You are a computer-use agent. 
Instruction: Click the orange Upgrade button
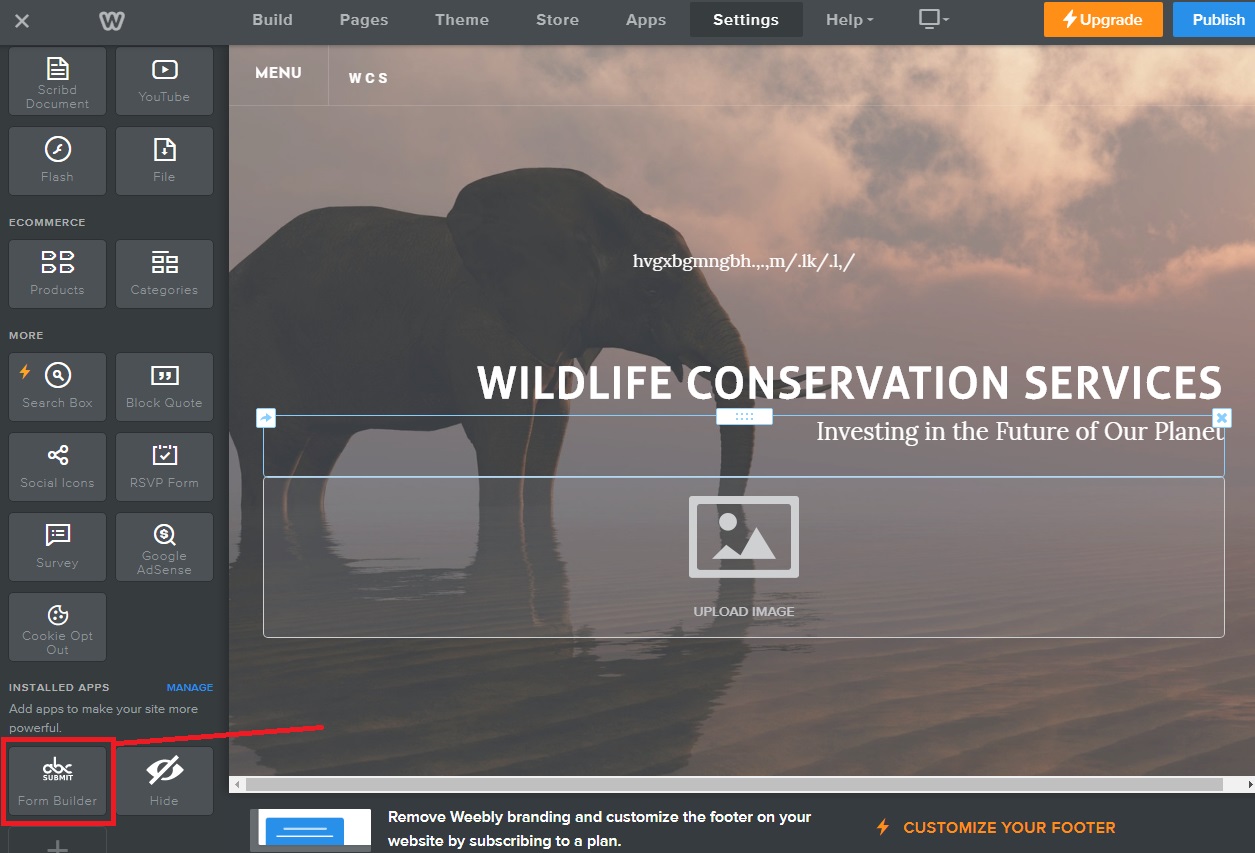click(x=1103, y=20)
